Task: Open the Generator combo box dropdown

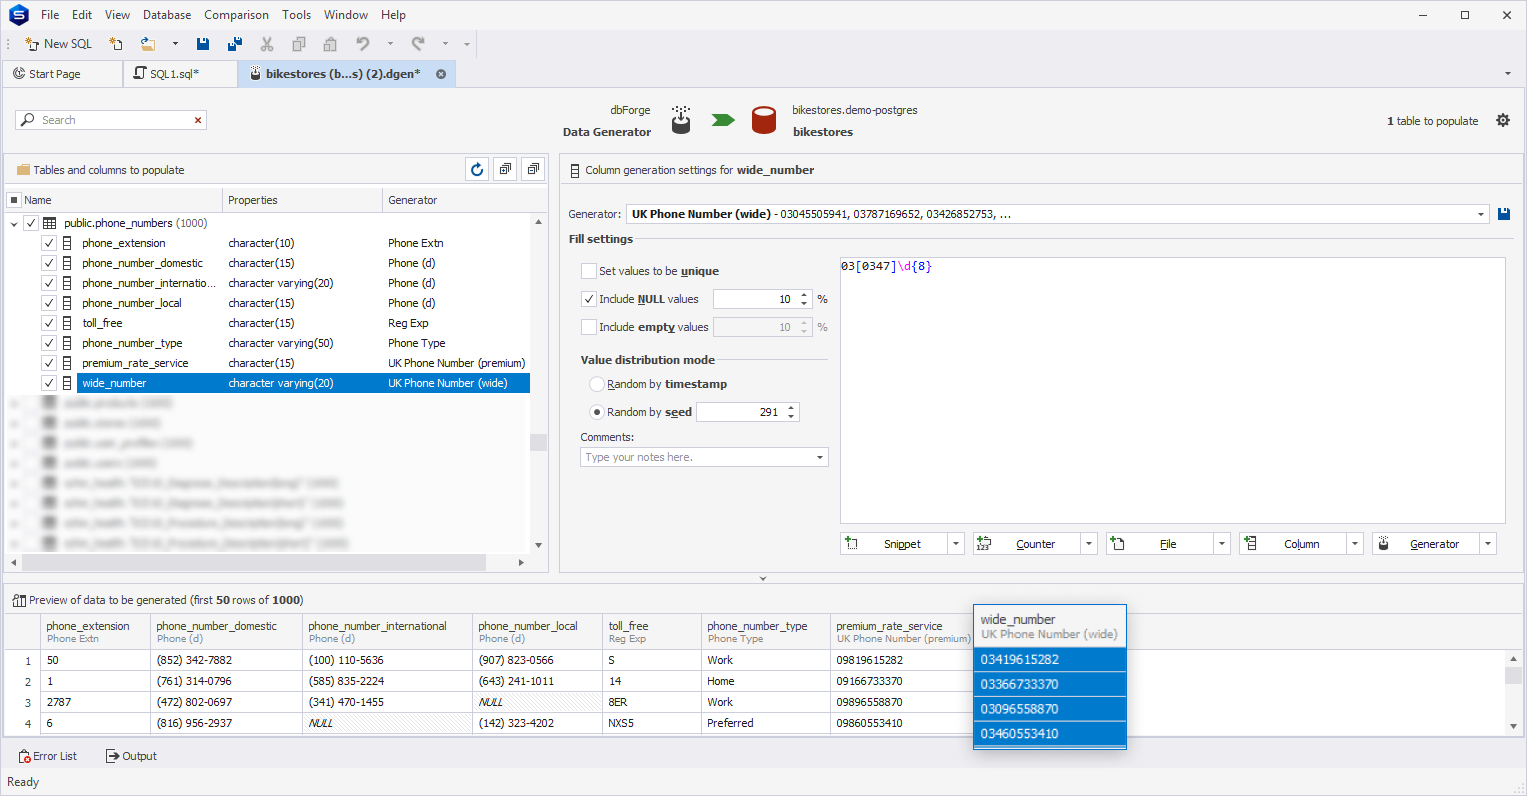Action: [x=1481, y=214]
